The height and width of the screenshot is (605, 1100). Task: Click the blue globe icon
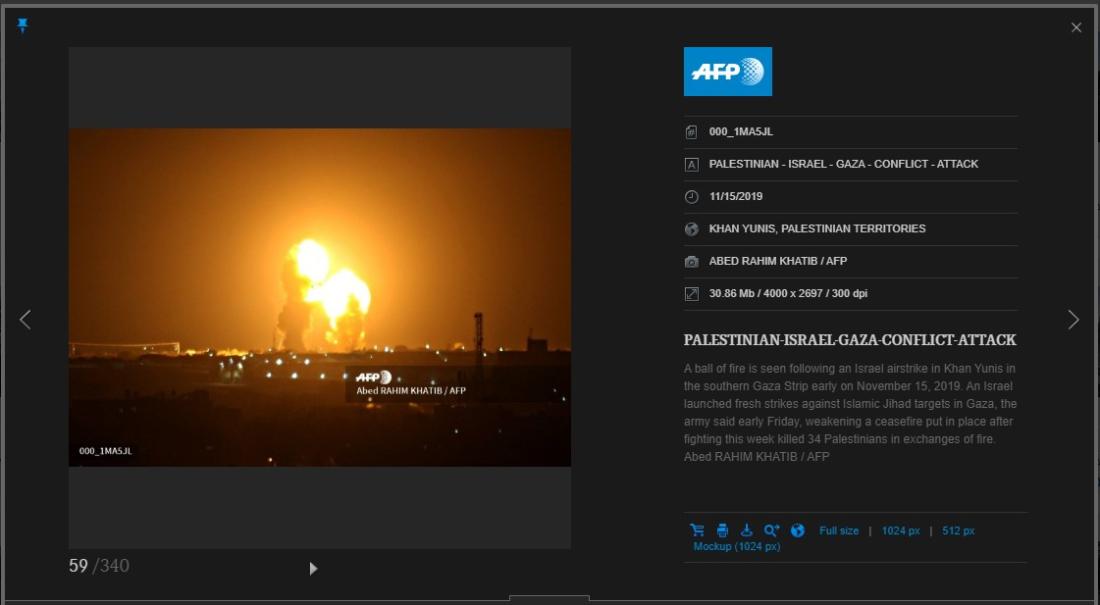coord(798,530)
